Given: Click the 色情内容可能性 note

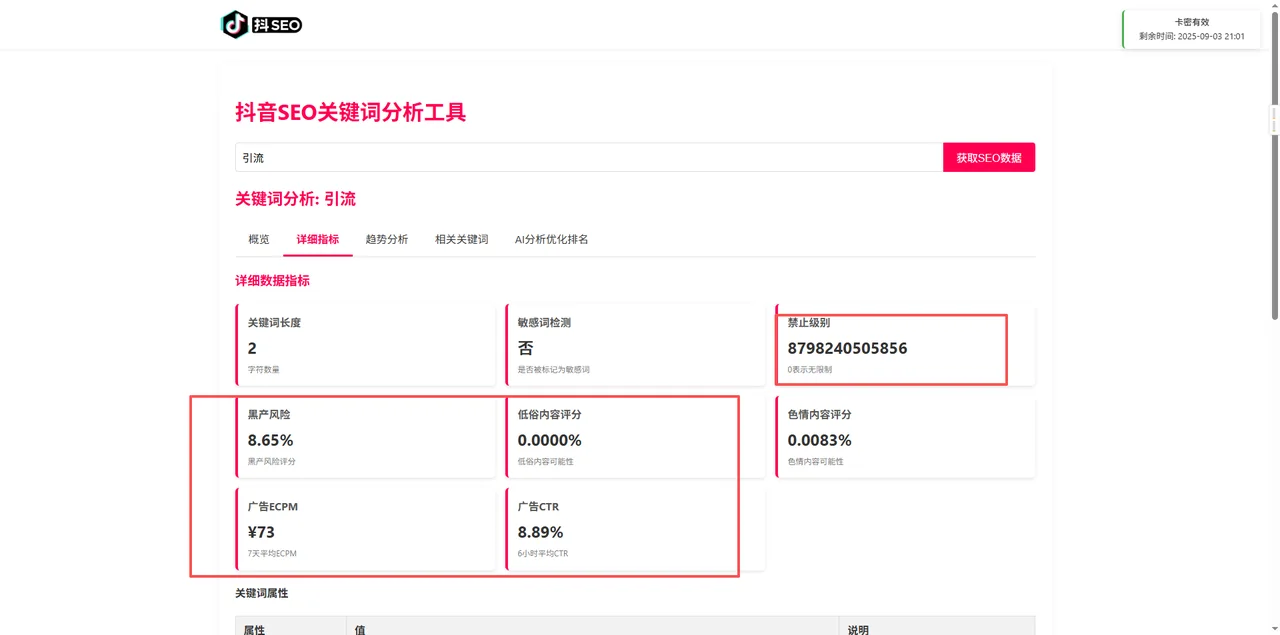Looking at the screenshot, I should 816,462.
